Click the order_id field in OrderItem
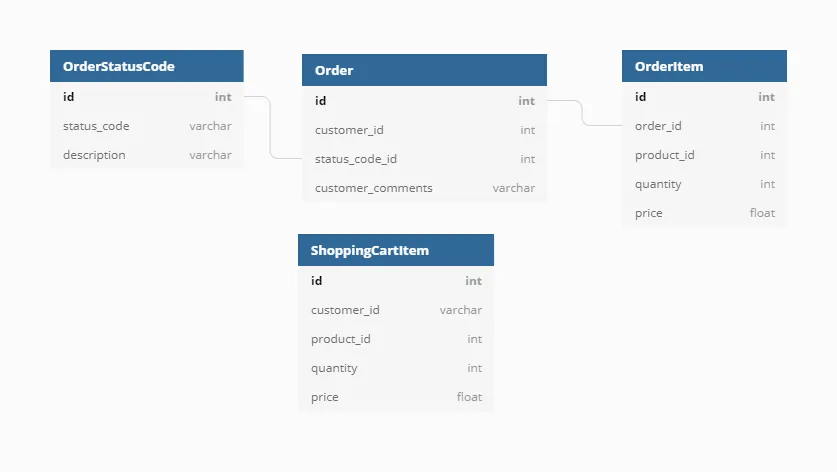The width and height of the screenshot is (837, 472). click(704, 126)
